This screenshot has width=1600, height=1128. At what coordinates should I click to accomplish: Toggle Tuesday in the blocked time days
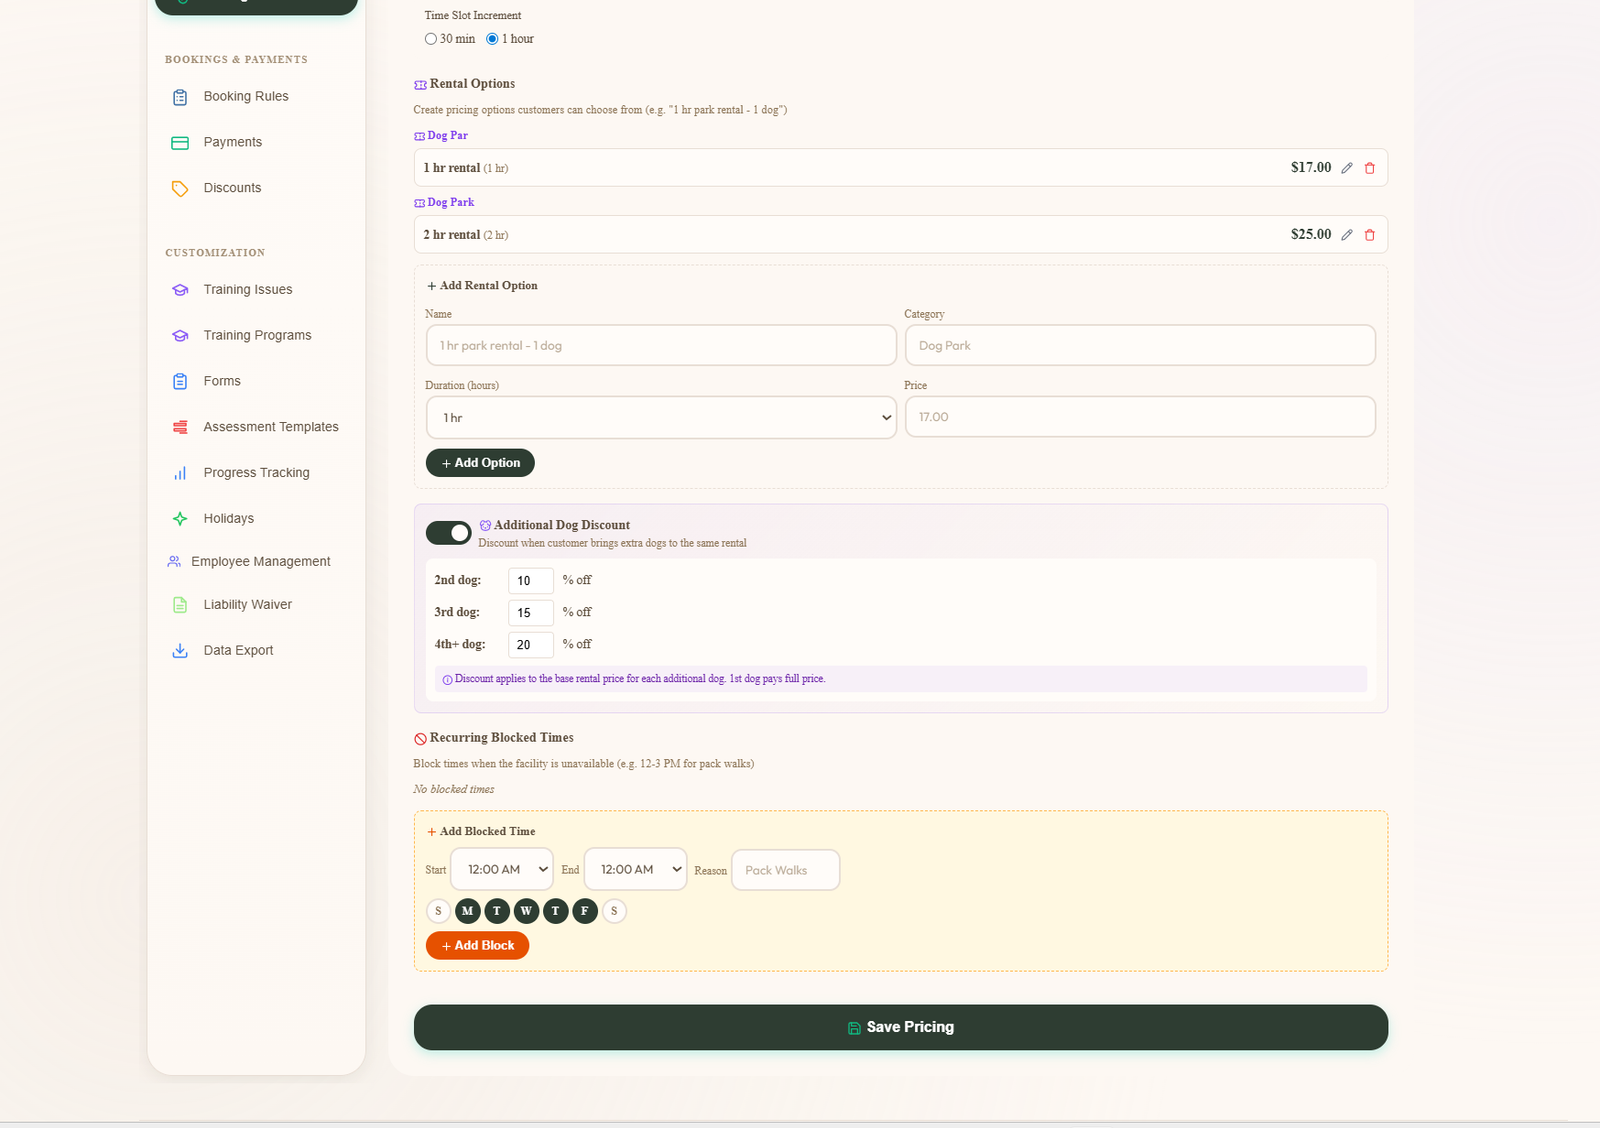tap(497, 911)
